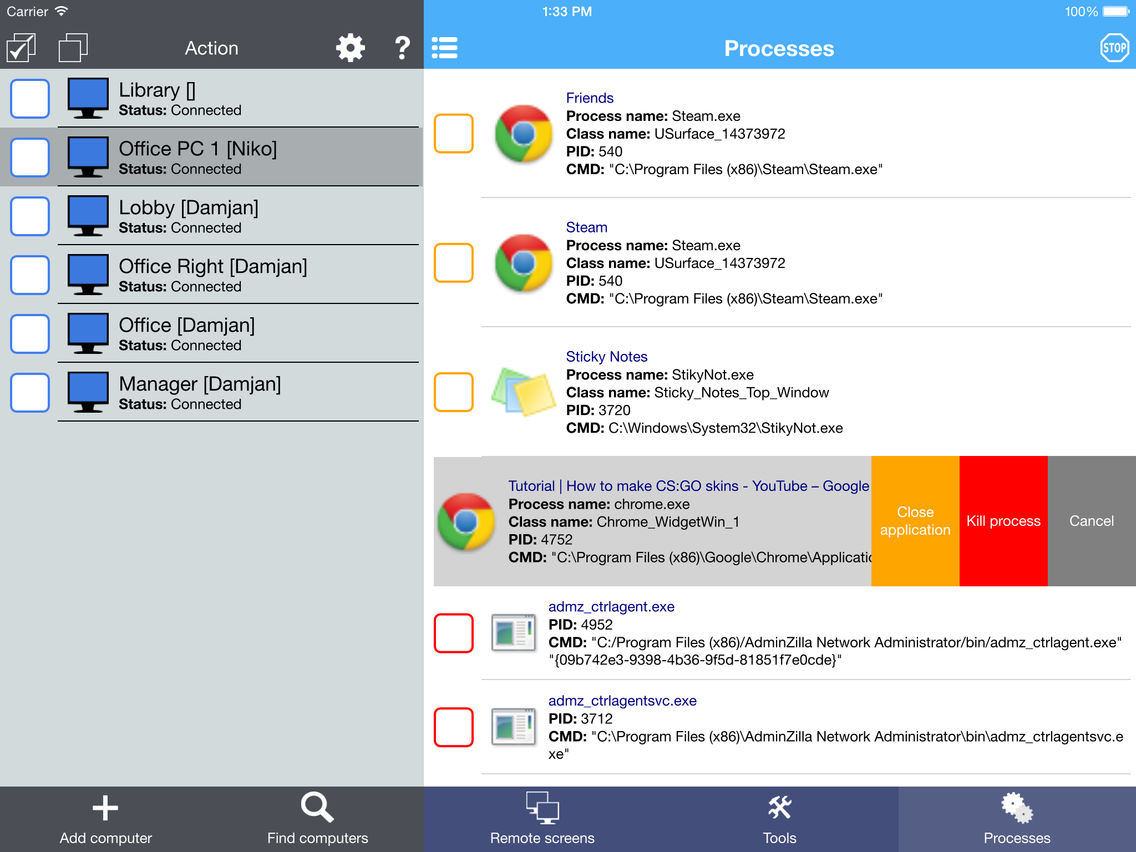Tick the admz_ctrlagentsvc.exe red checkbox
Image resolution: width=1136 pixels, height=852 pixels.
454,727
